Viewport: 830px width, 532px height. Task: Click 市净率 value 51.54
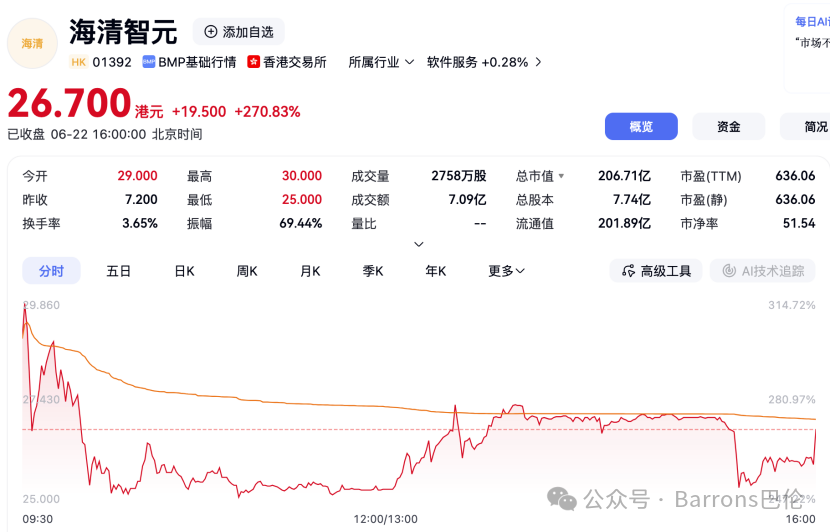click(799, 223)
